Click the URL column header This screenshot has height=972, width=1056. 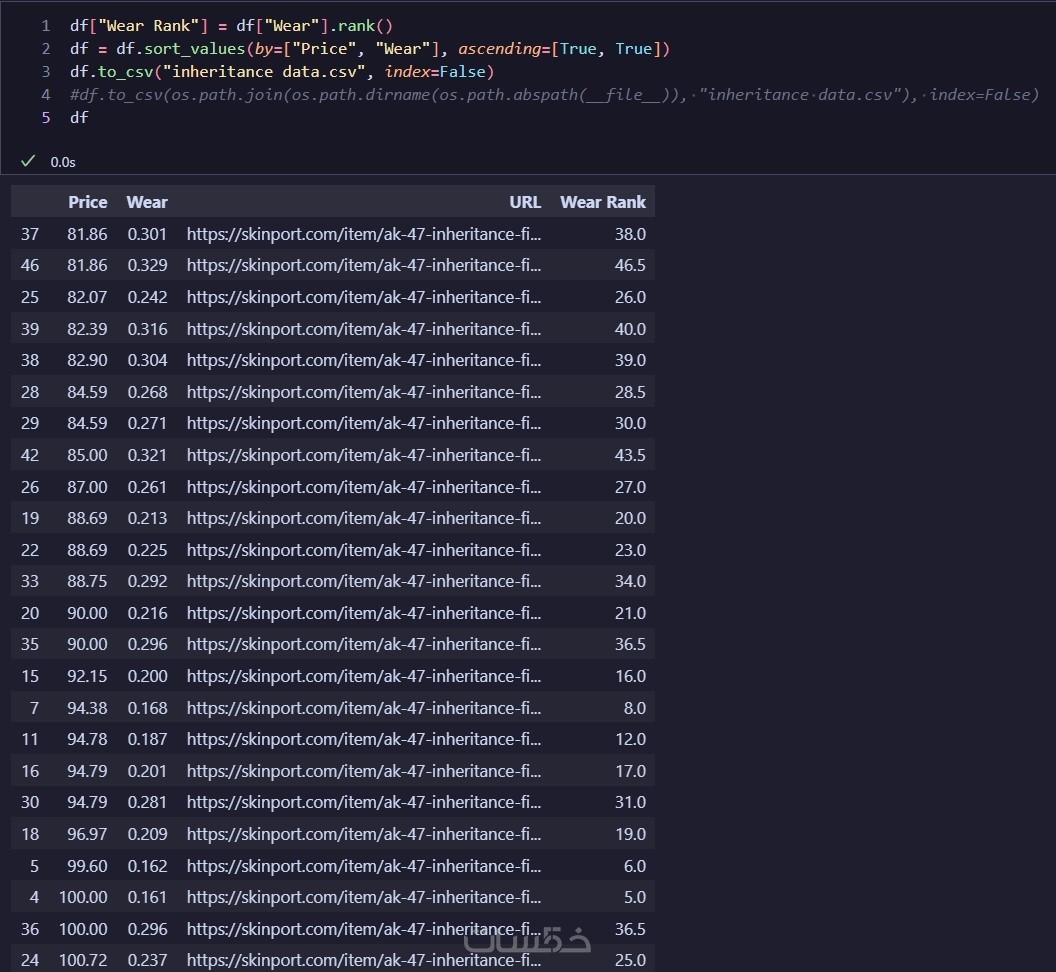(x=524, y=202)
